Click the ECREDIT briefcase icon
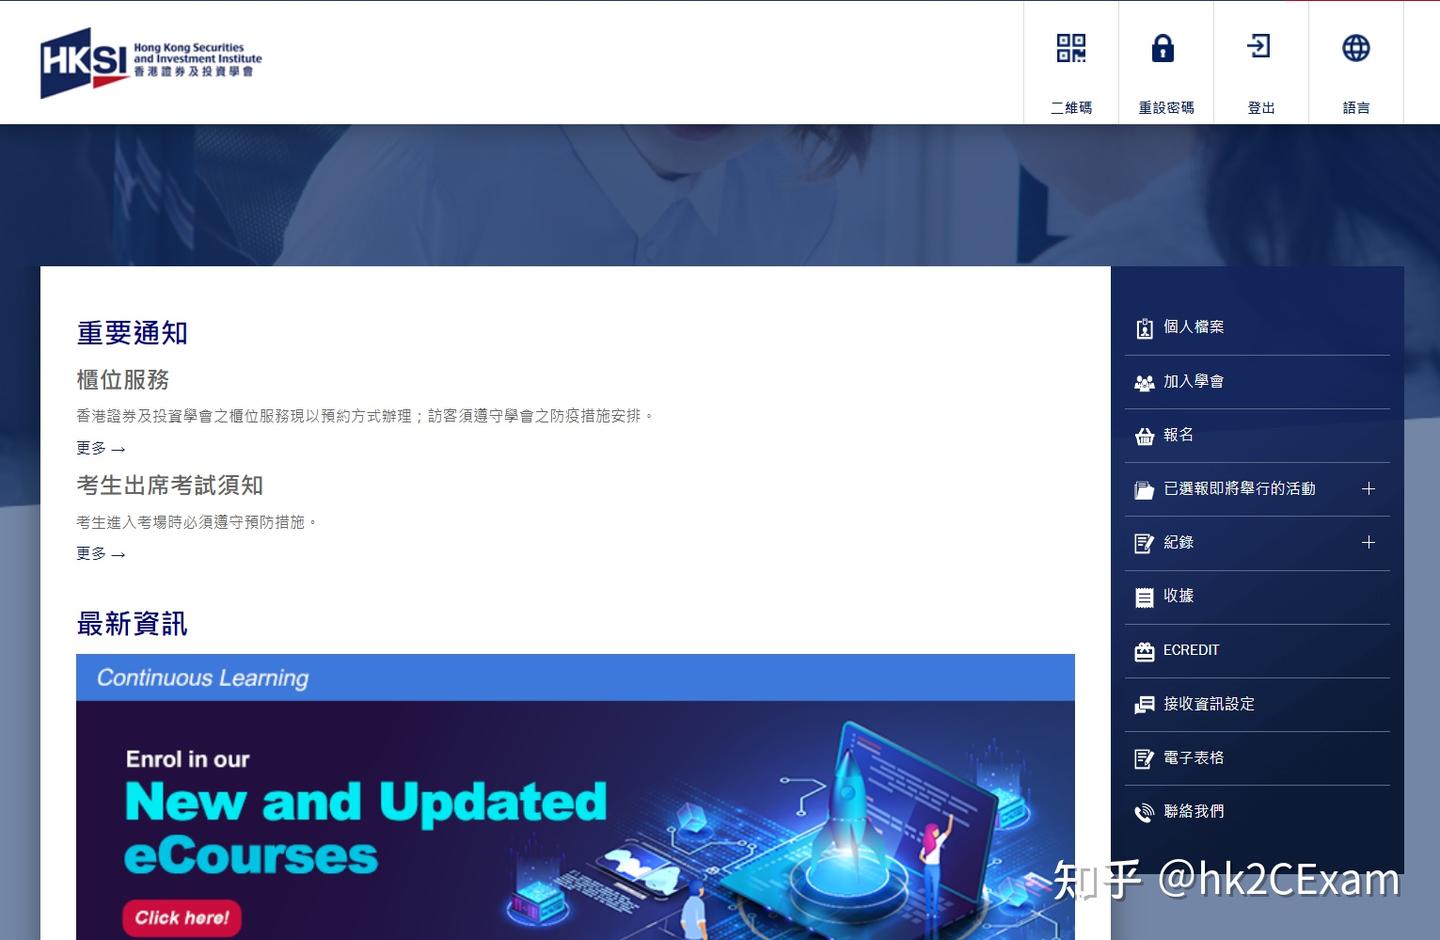The image size is (1440, 940). [1144, 650]
